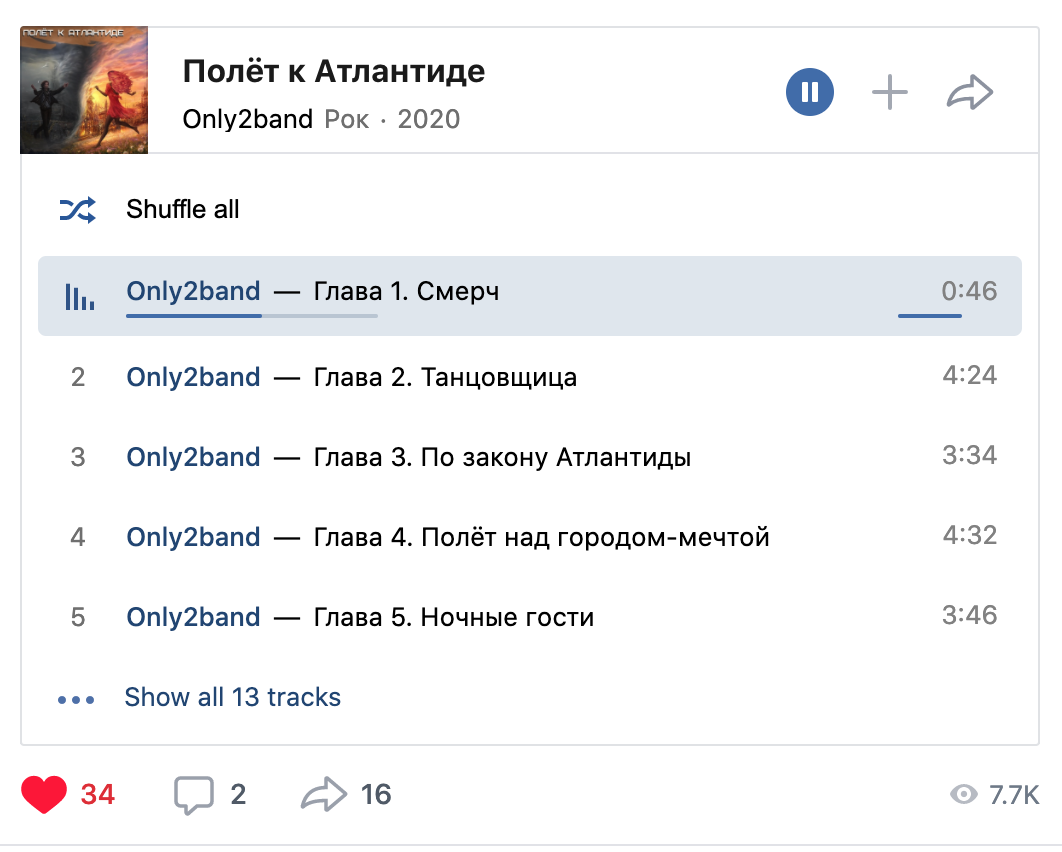Click the eye views icon
Screen dimensions: 1062x852
point(963,795)
